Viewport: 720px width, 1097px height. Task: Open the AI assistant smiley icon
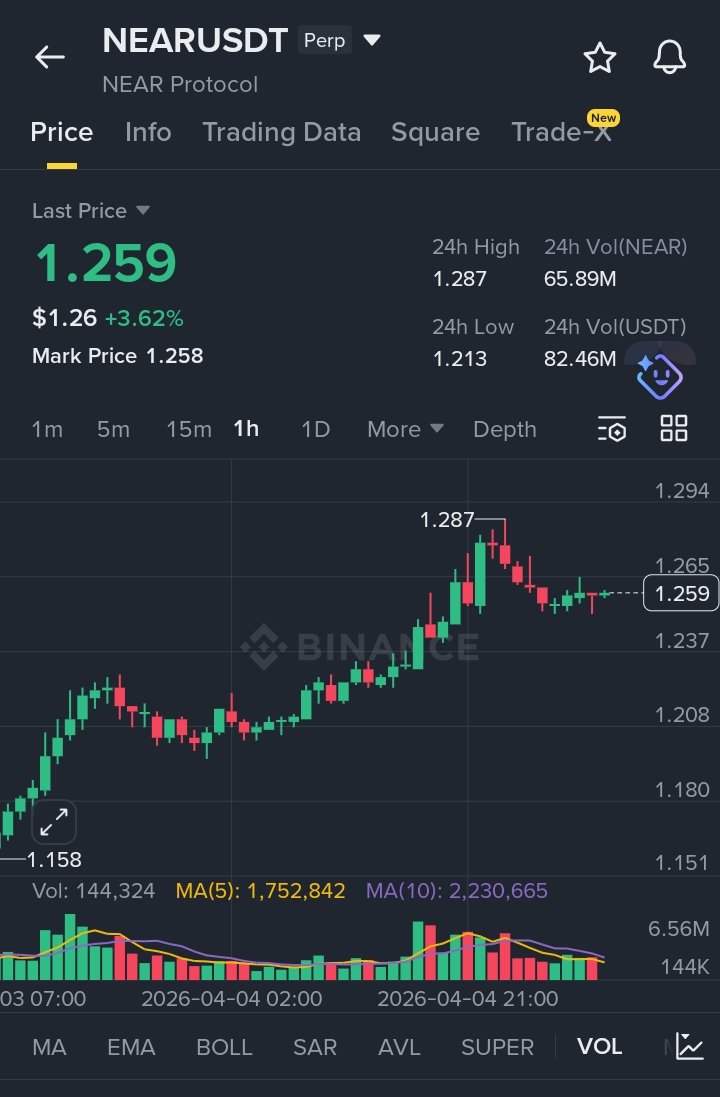click(659, 376)
